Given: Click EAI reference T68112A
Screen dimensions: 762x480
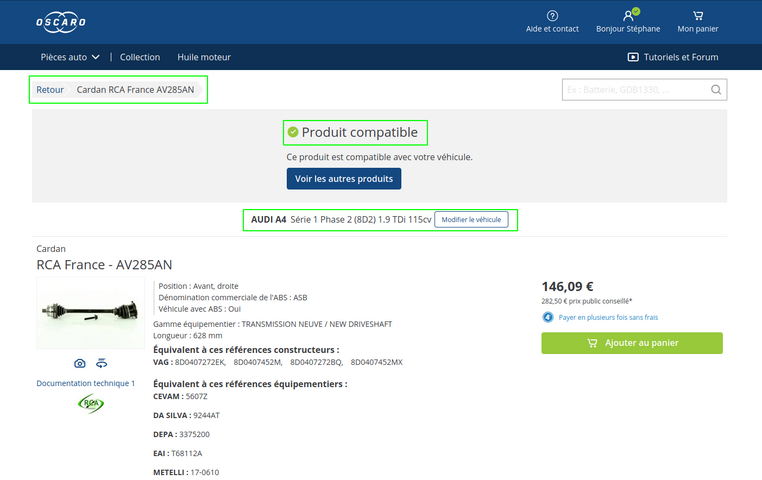Looking at the screenshot, I should [x=187, y=453].
